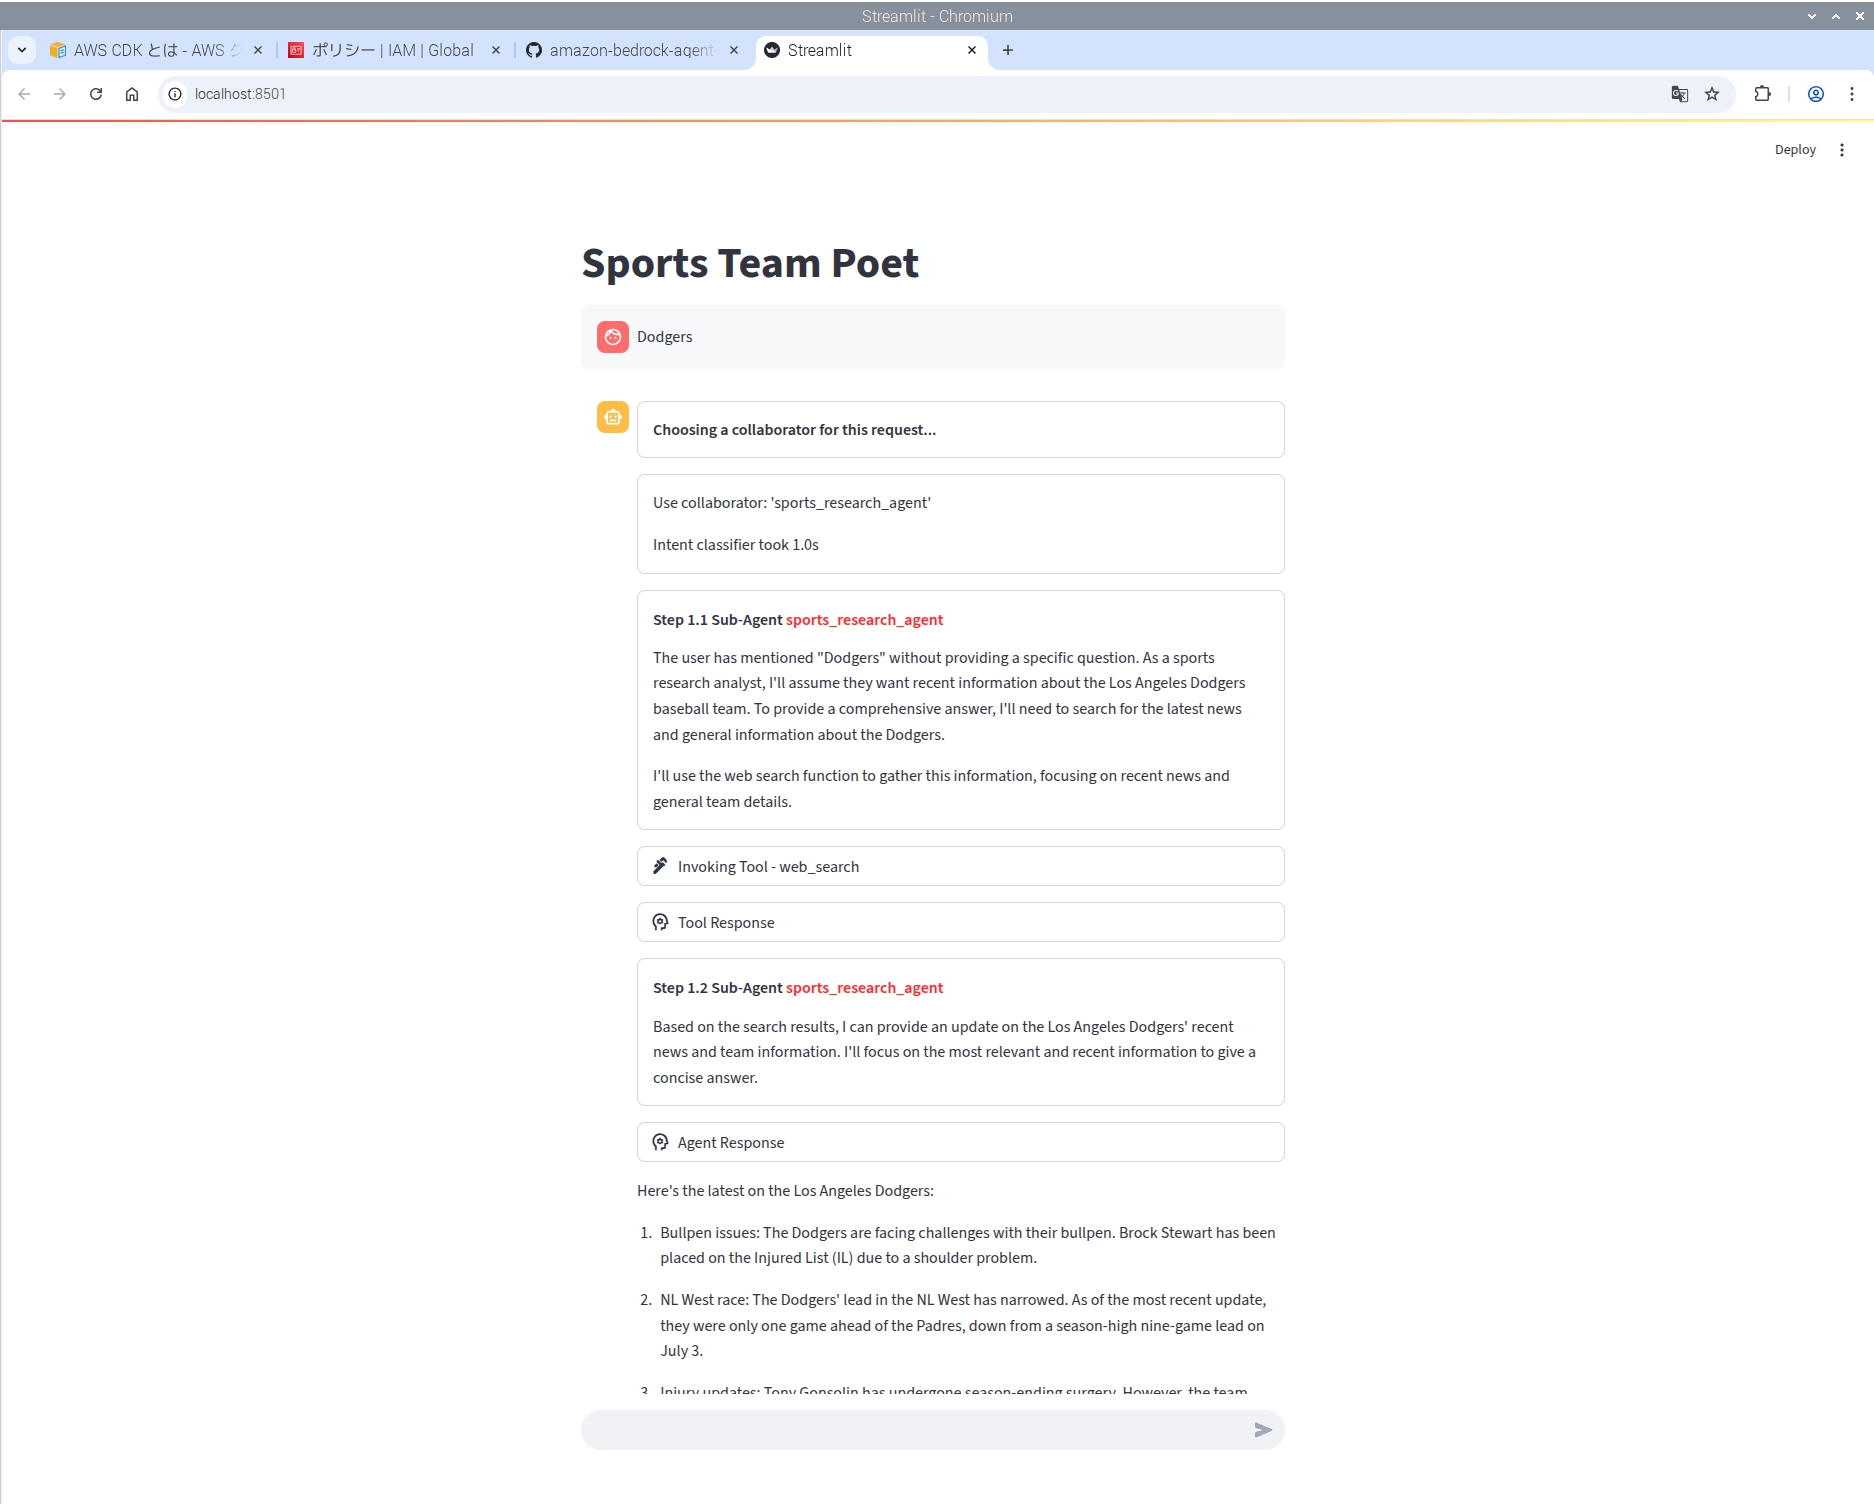Image resolution: width=1874 pixels, height=1506 pixels.
Task: Click the browser back arrow
Action: [x=24, y=94]
